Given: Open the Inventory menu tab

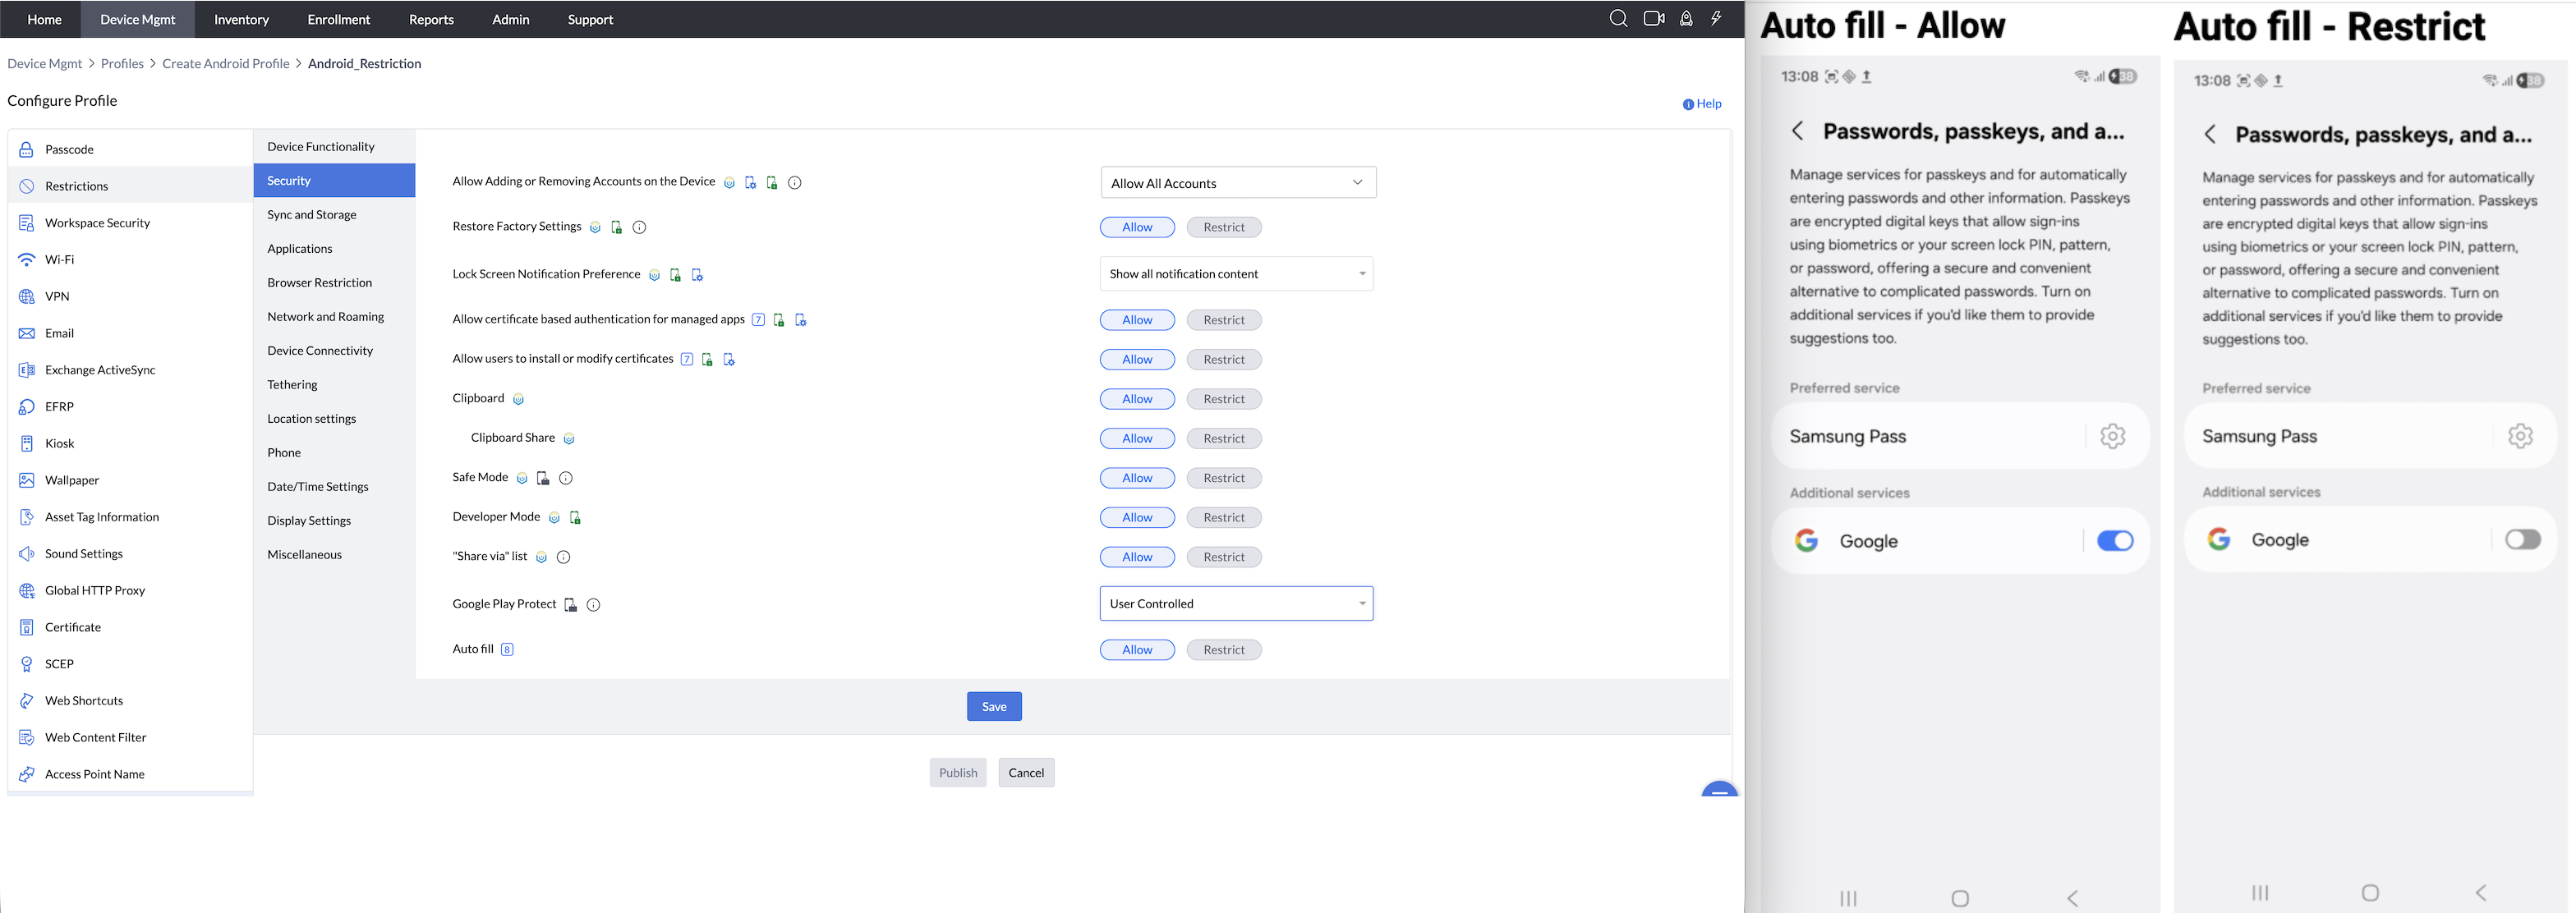Looking at the screenshot, I should pos(241,19).
